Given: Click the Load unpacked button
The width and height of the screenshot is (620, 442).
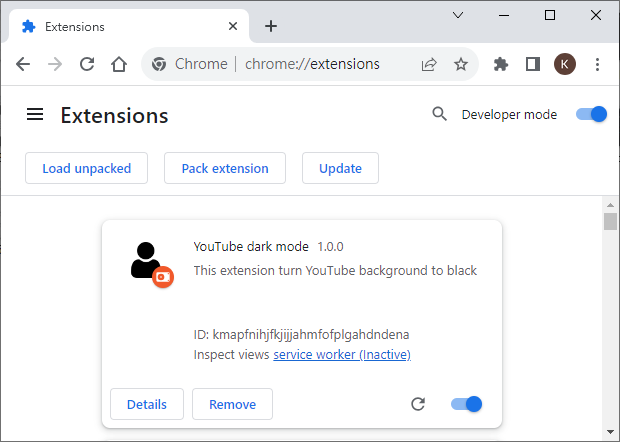Looking at the screenshot, I should click(86, 168).
